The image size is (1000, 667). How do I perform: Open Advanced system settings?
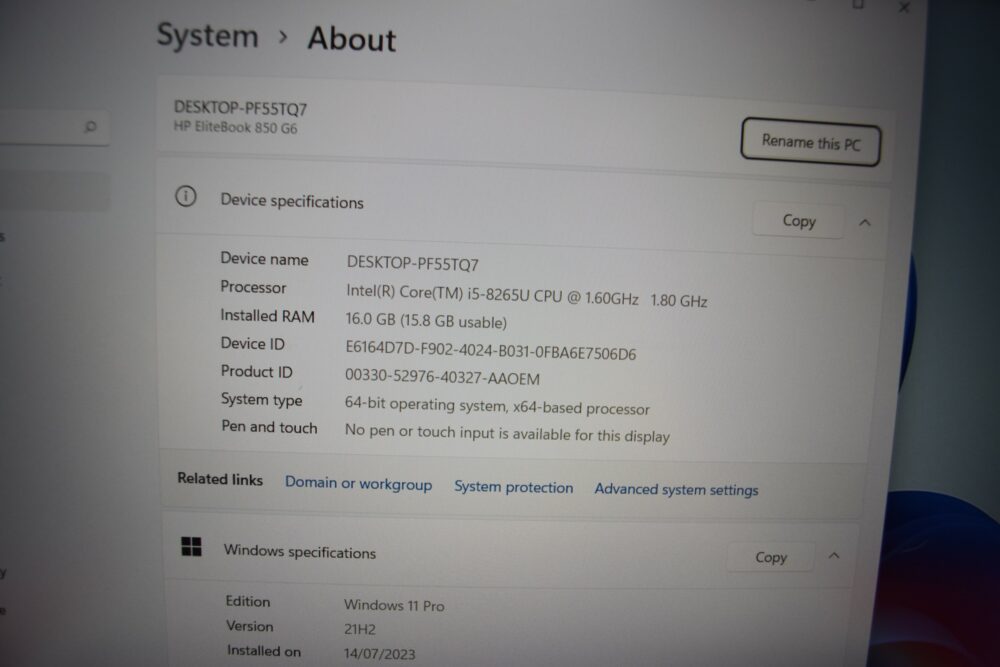point(676,489)
